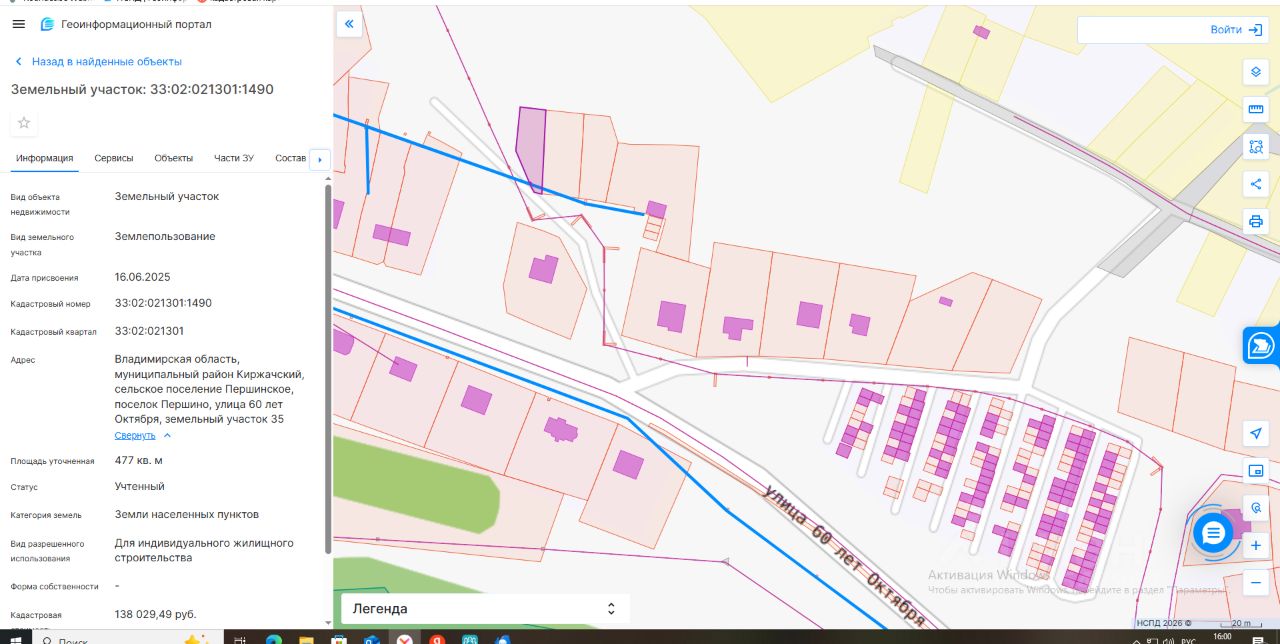
Task: Zoom out with the minus button
Action: coord(1256,582)
